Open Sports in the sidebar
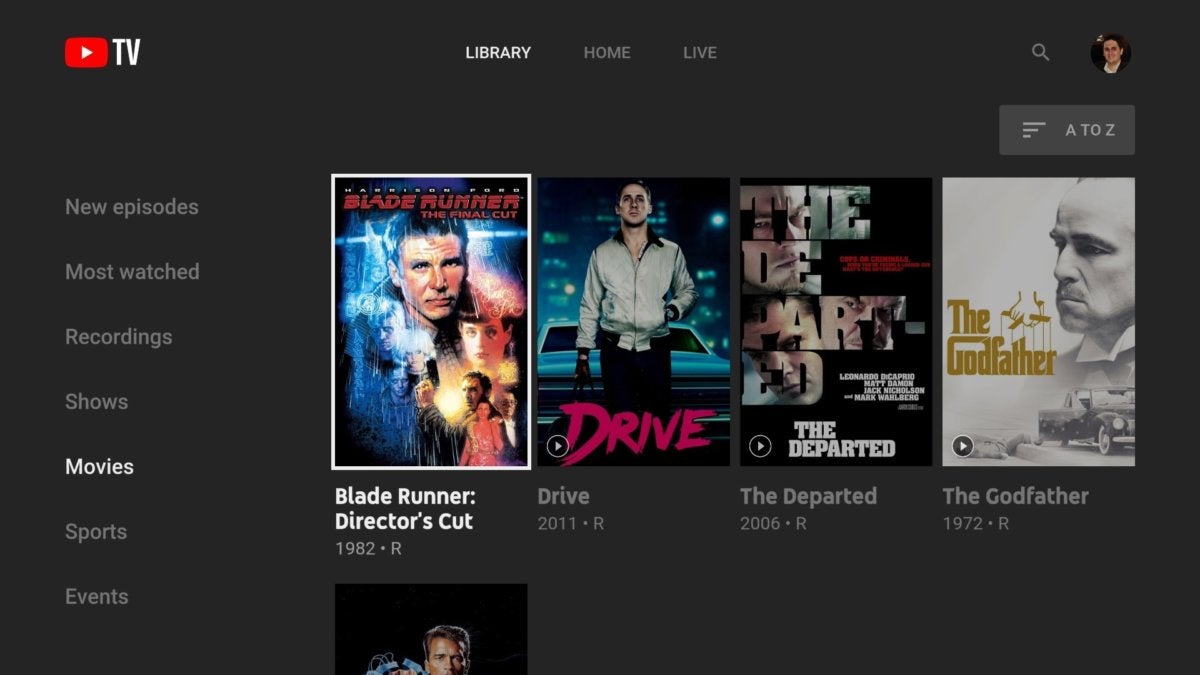This screenshot has height=675, width=1200. [96, 532]
